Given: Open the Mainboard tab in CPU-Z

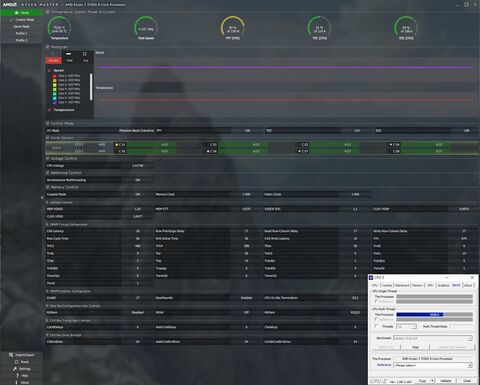Looking at the screenshot, I should coord(402,285).
